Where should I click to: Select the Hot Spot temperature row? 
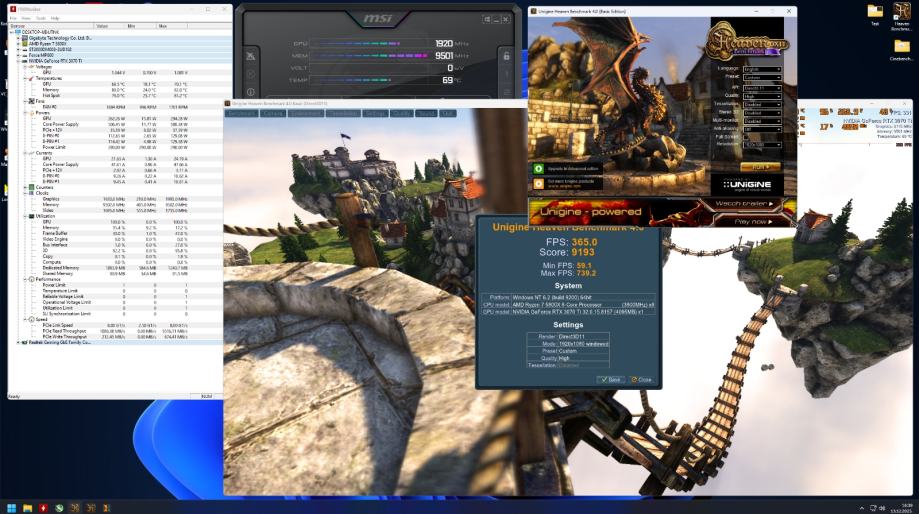tap(114, 96)
